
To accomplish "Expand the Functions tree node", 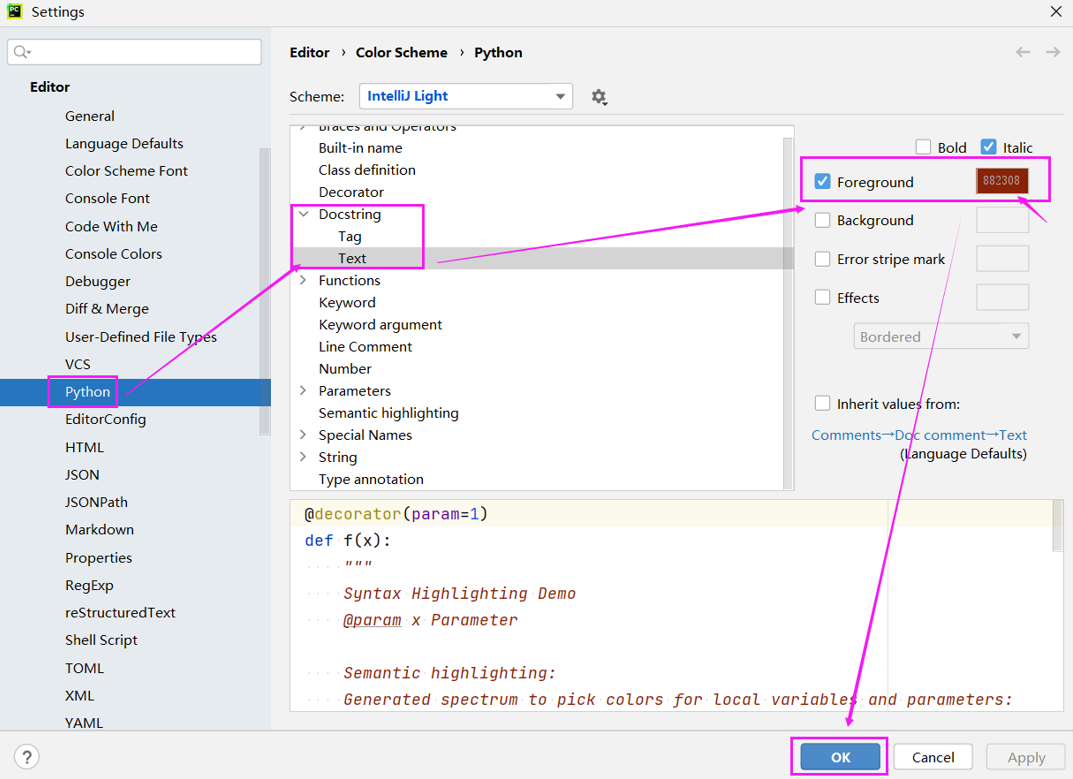I will pyautogui.click(x=303, y=281).
